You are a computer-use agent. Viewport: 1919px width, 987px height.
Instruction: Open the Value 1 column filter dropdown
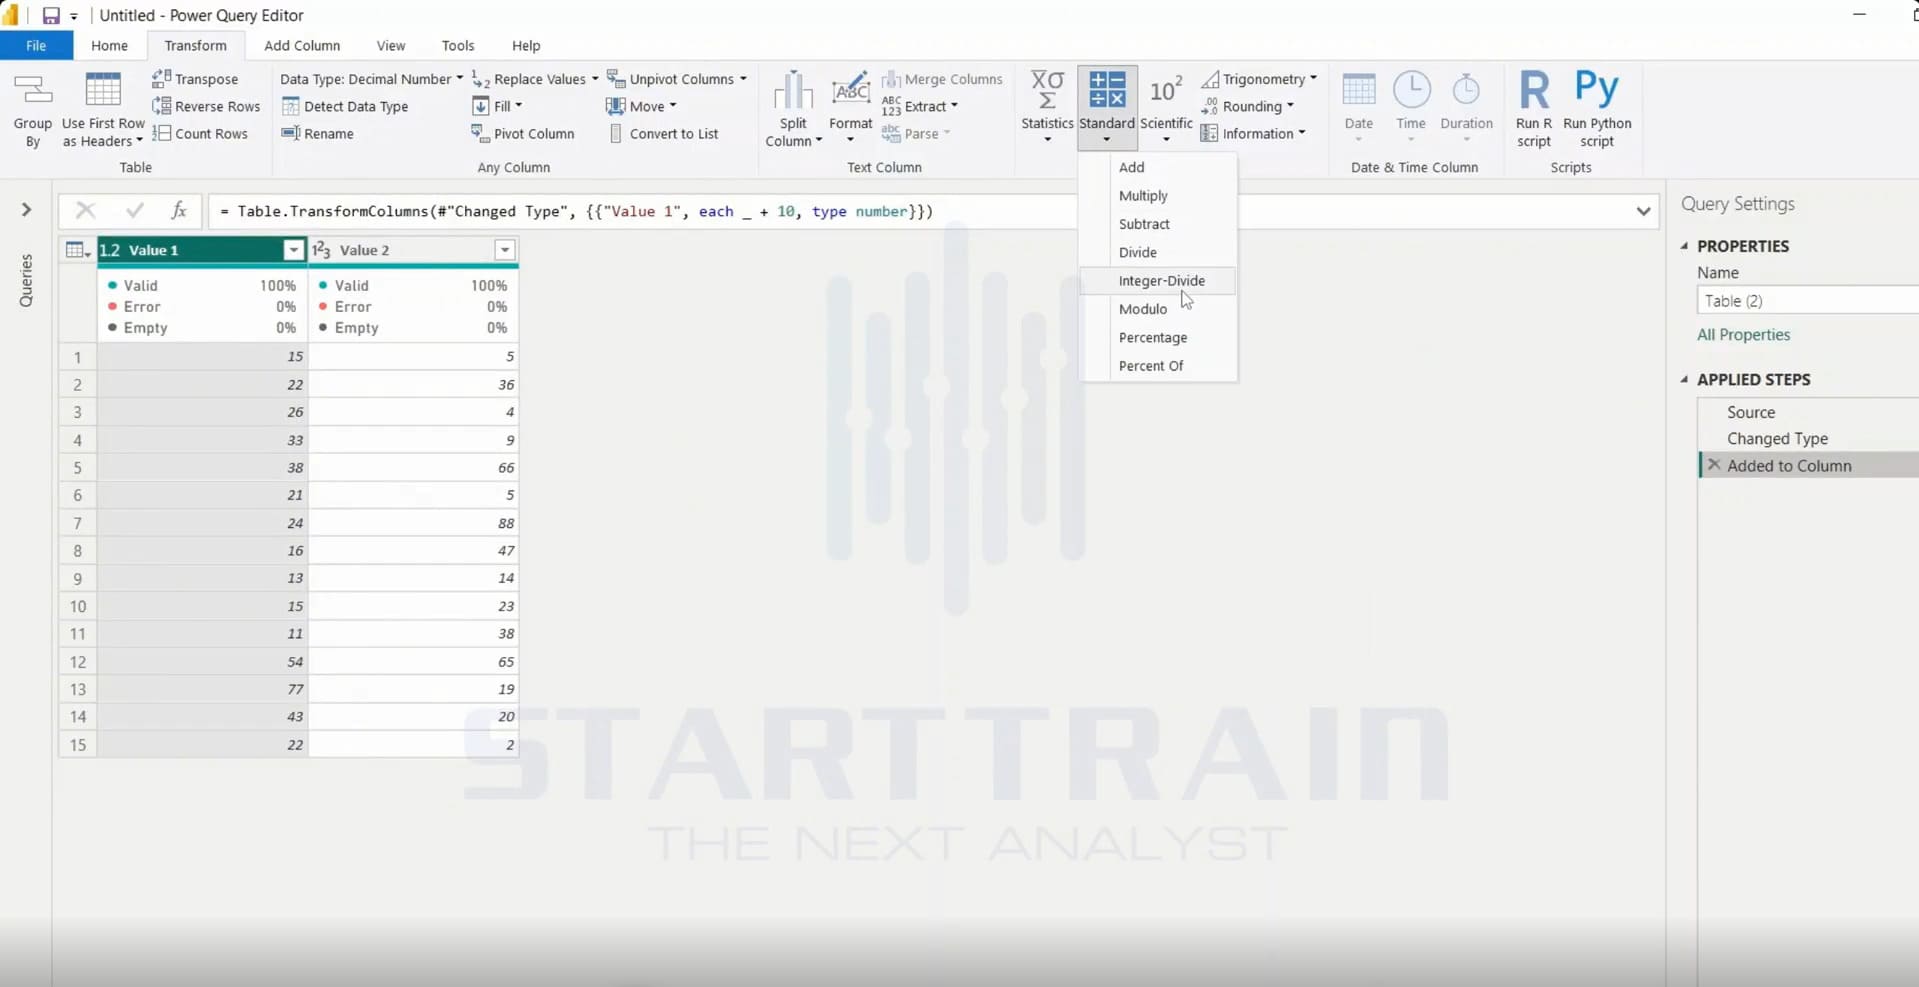[294, 250]
